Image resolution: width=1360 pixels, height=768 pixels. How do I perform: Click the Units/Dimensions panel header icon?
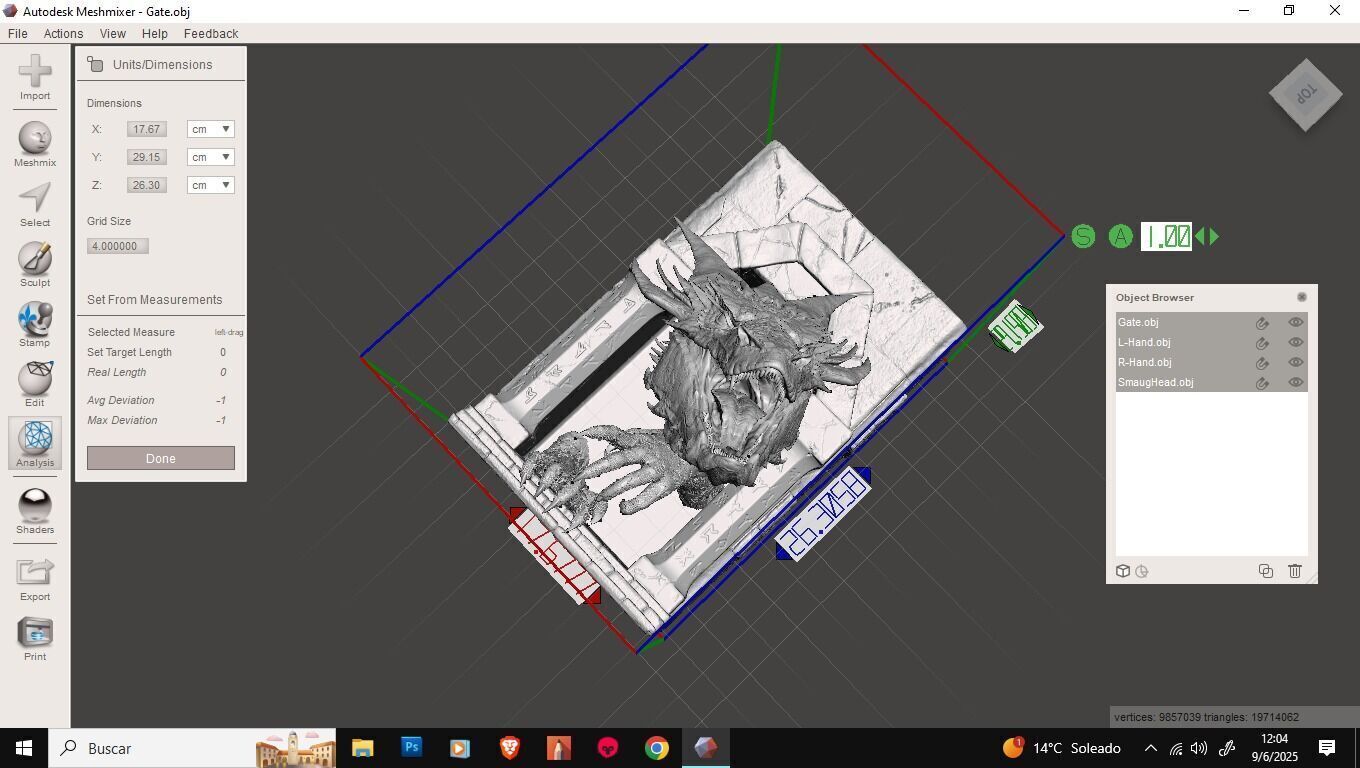click(95, 64)
